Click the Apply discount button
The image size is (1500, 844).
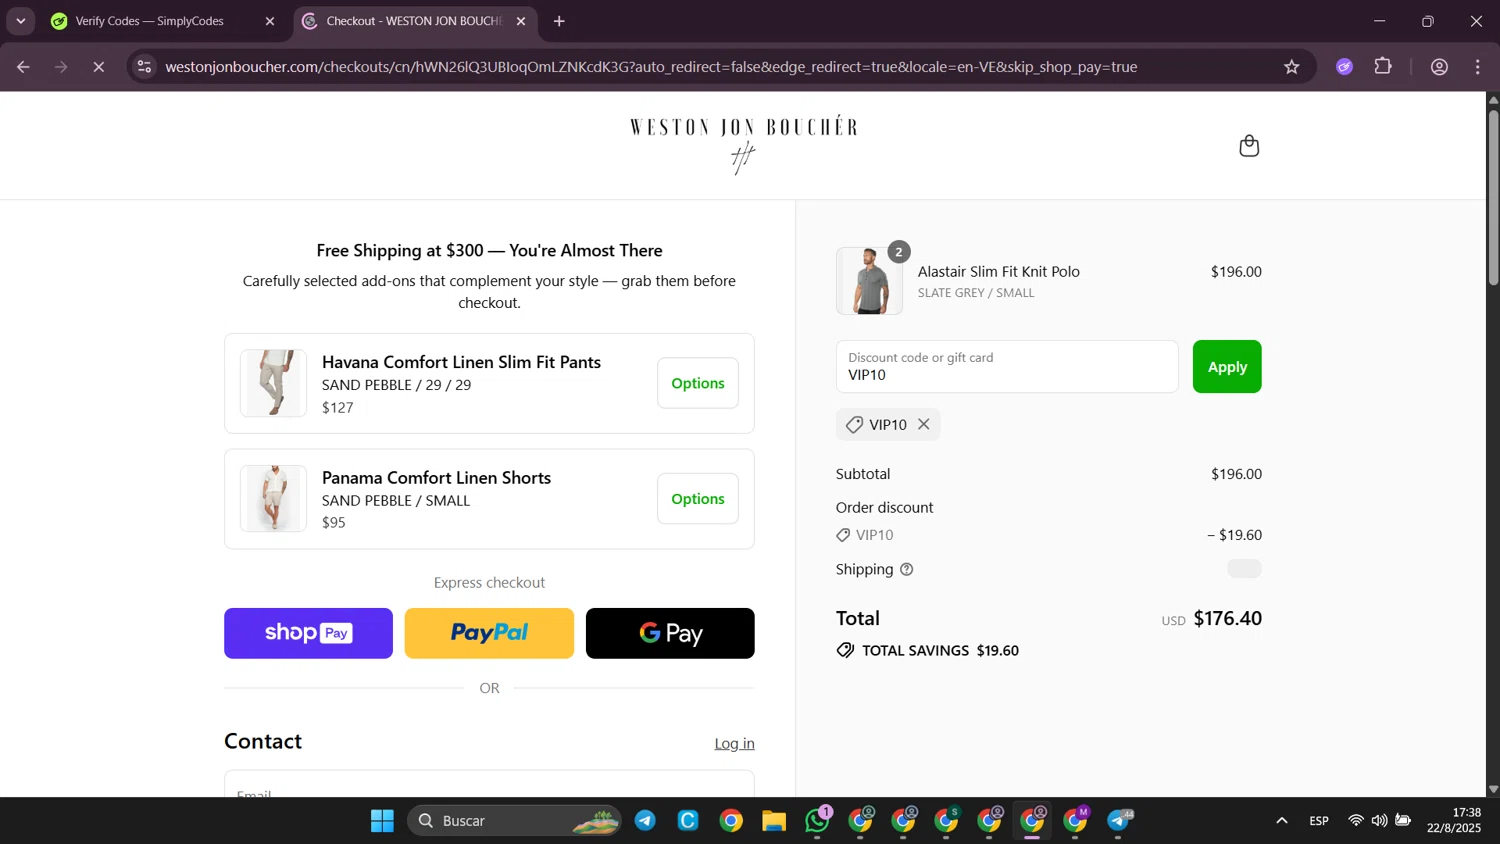[x=1226, y=367]
